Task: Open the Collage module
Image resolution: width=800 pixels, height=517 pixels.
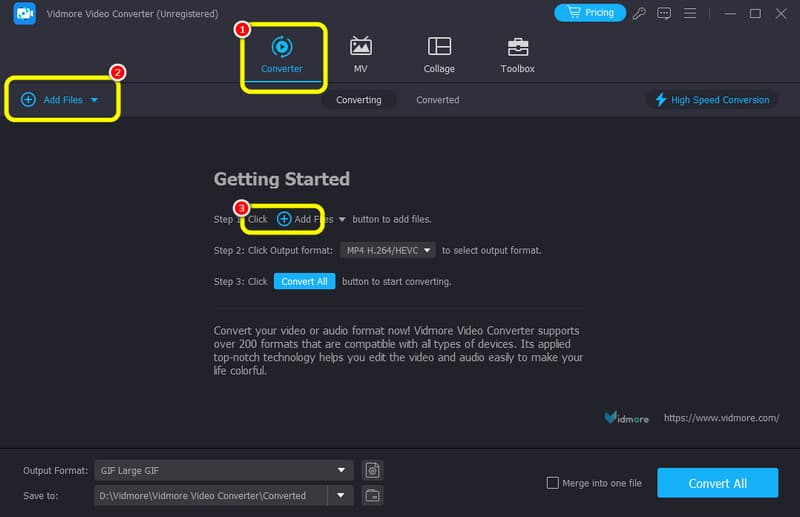Action: 438,54
